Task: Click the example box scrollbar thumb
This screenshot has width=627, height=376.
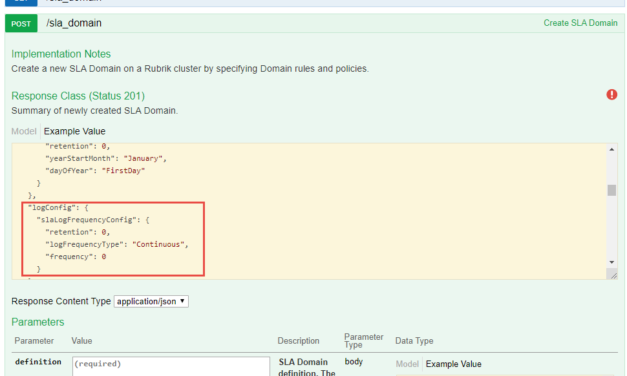Action: coord(611,190)
